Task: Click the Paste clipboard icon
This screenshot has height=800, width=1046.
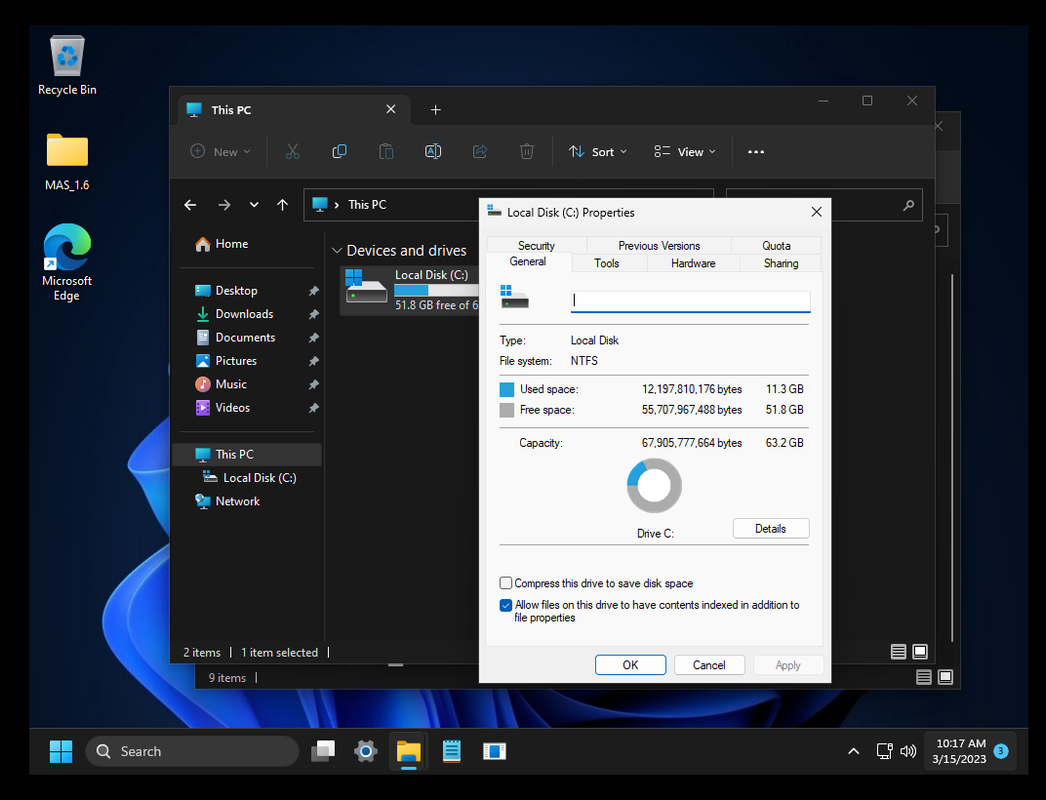Action: [x=386, y=151]
